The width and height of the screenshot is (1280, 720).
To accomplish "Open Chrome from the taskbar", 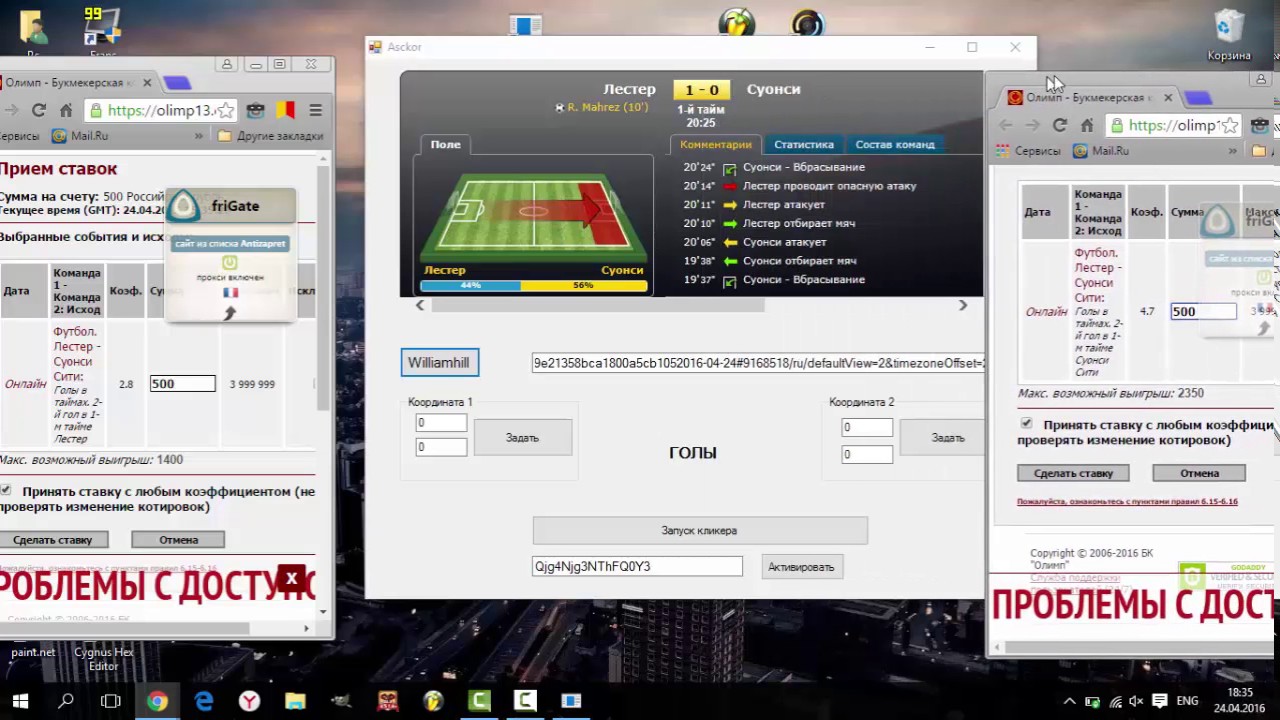I will coord(158,701).
